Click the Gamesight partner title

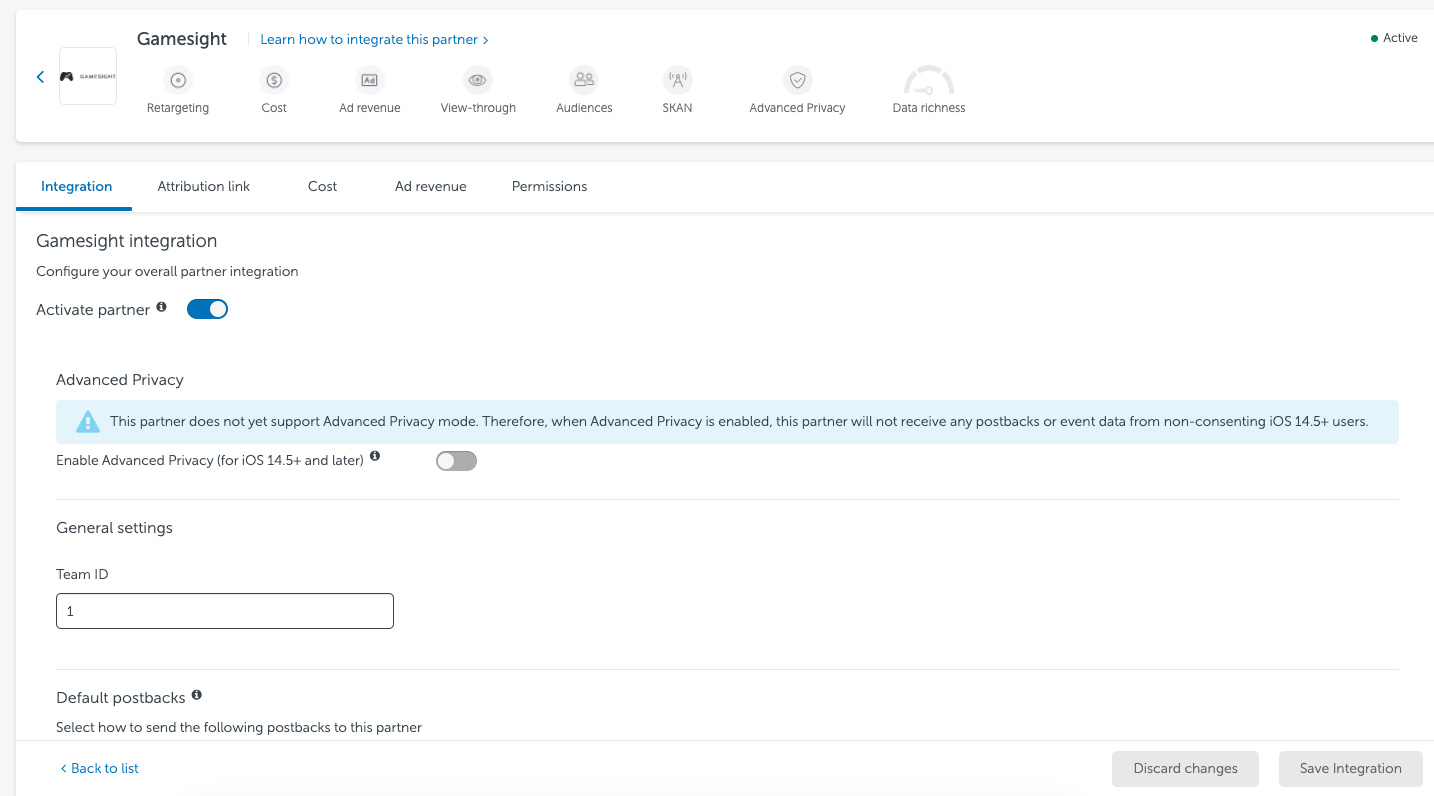coord(182,39)
